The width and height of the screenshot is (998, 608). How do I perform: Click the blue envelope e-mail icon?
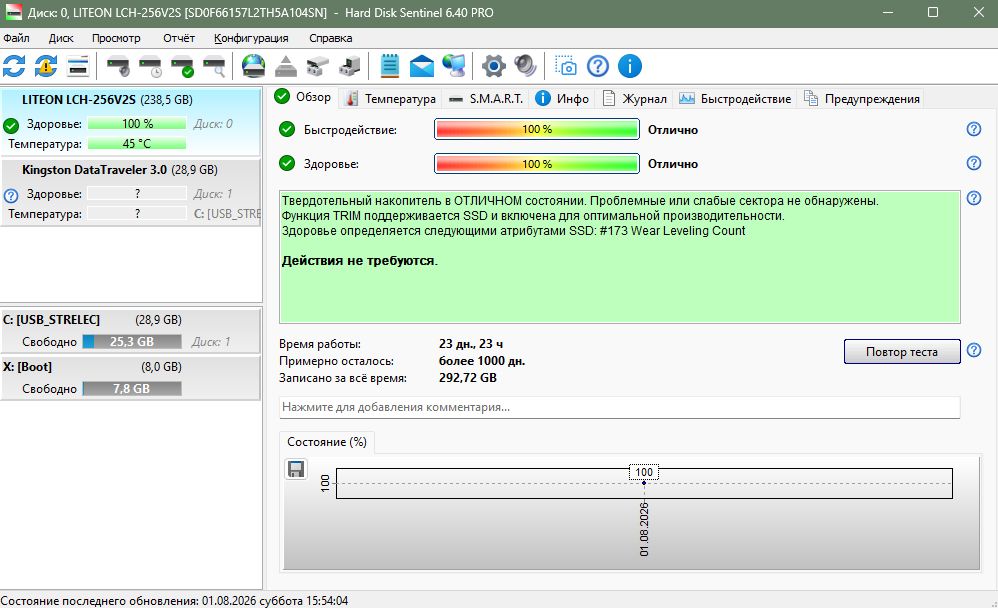pyautogui.click(x=421, y=66)
